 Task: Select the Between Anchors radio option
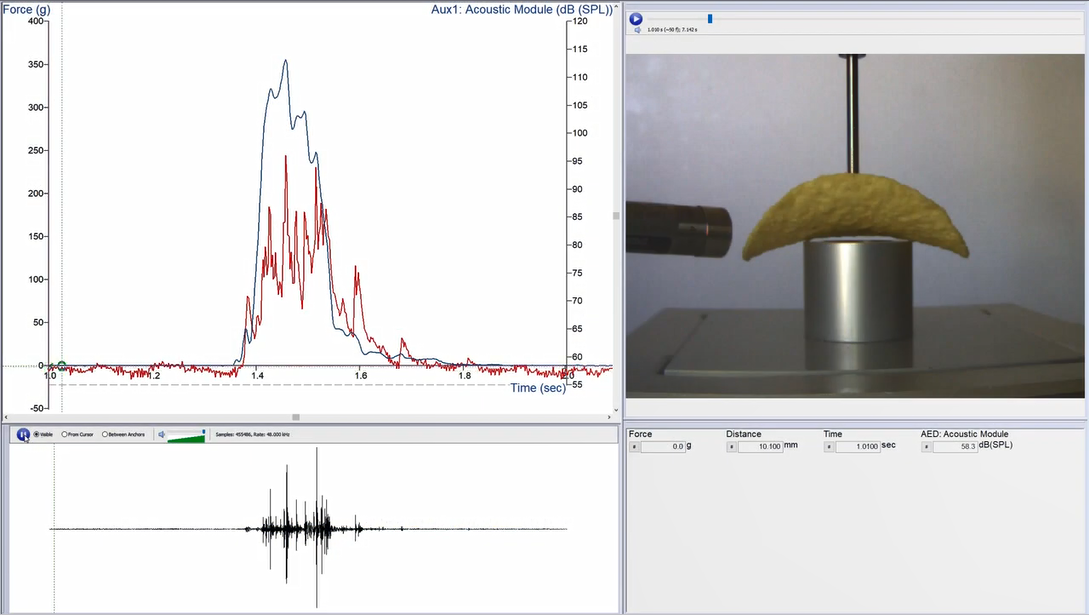105,434
